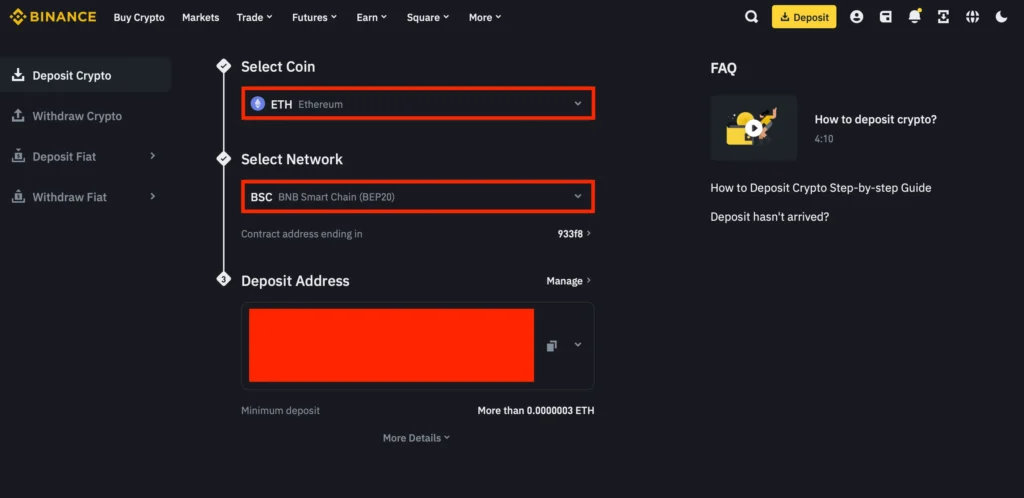Expand the Square menu
The image size is (1024, 498).
(428, 18)
